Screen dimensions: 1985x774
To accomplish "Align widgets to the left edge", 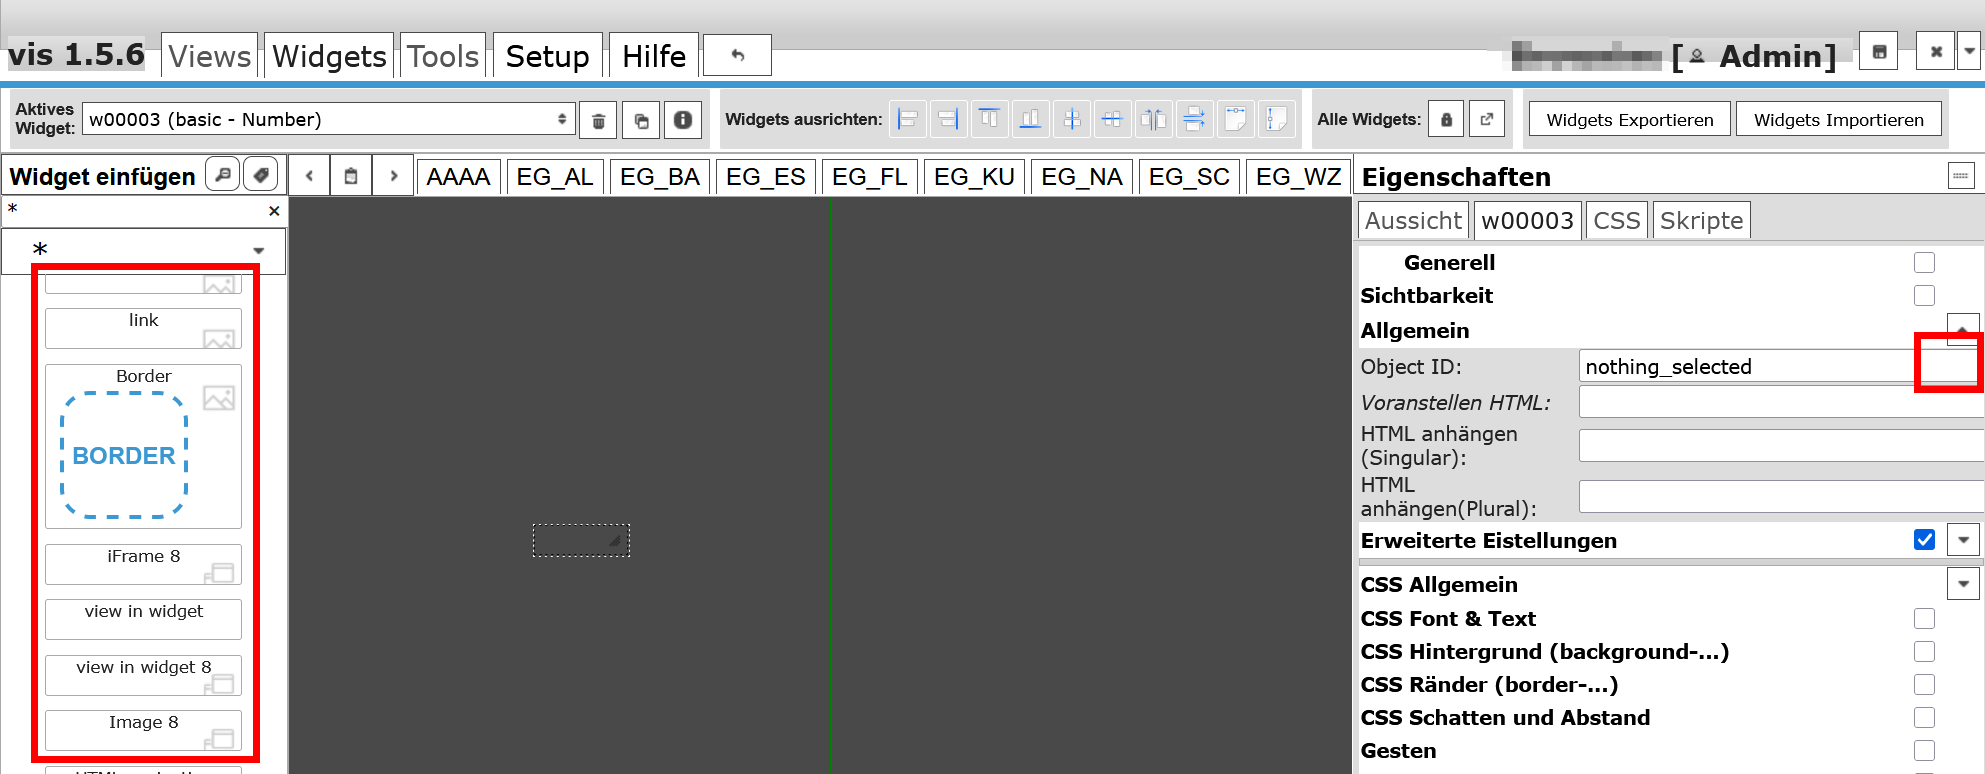I will pyautogui.click(x=907, y=120).
